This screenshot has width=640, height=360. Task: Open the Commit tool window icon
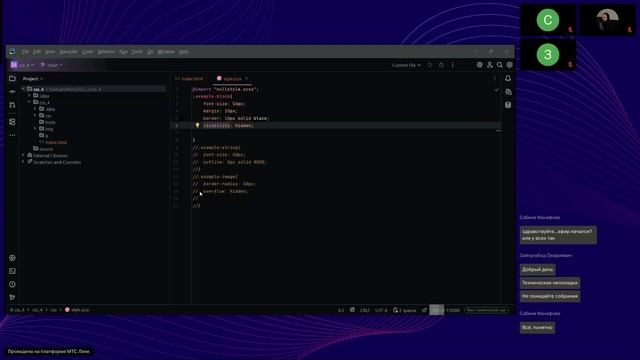(x=12, y=92)
